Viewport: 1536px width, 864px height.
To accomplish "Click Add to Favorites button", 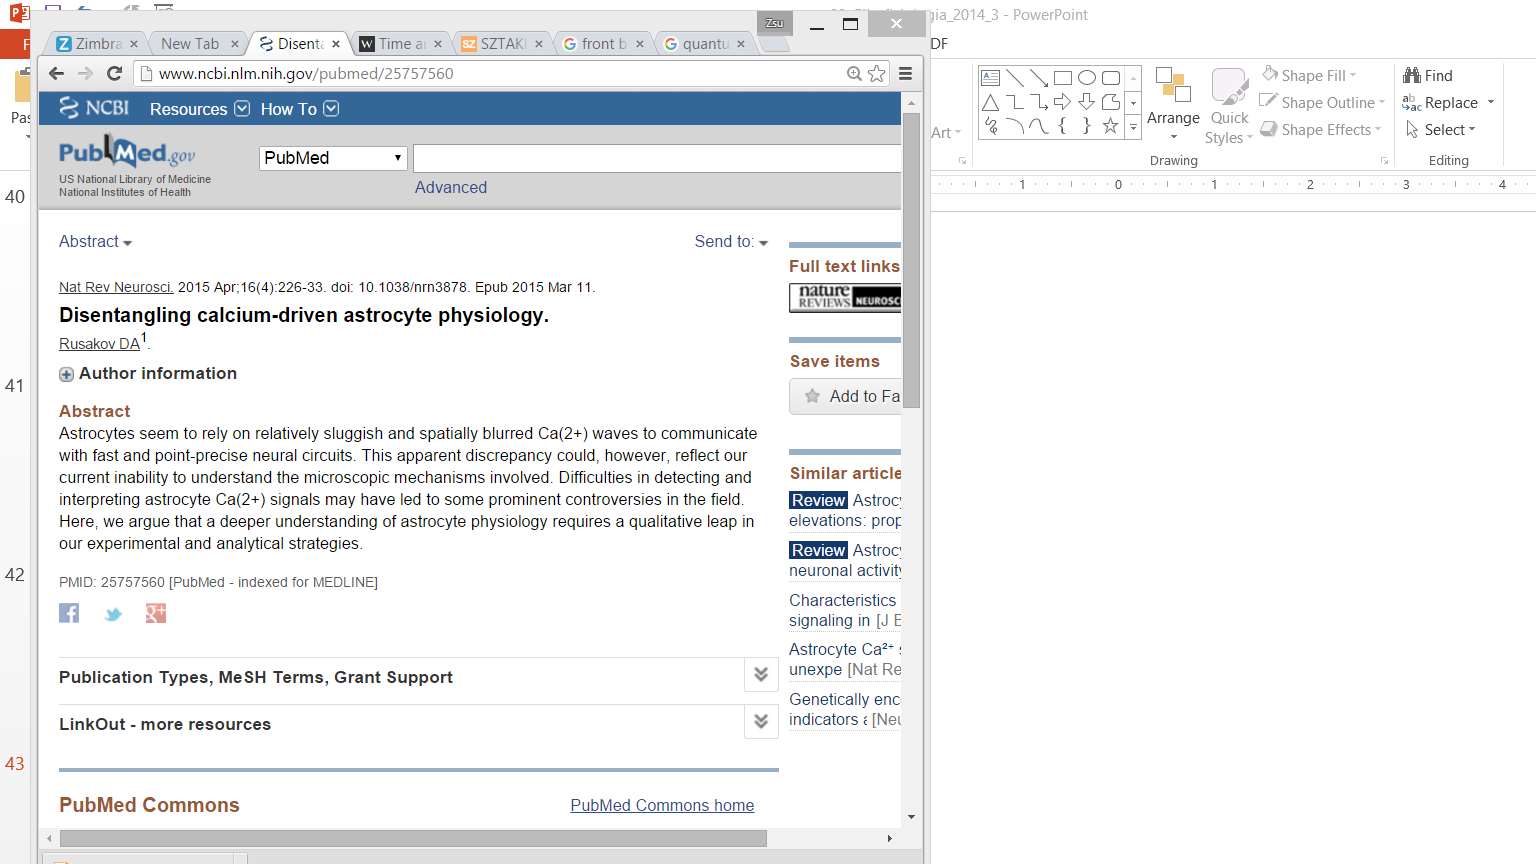I will [846, 396].
